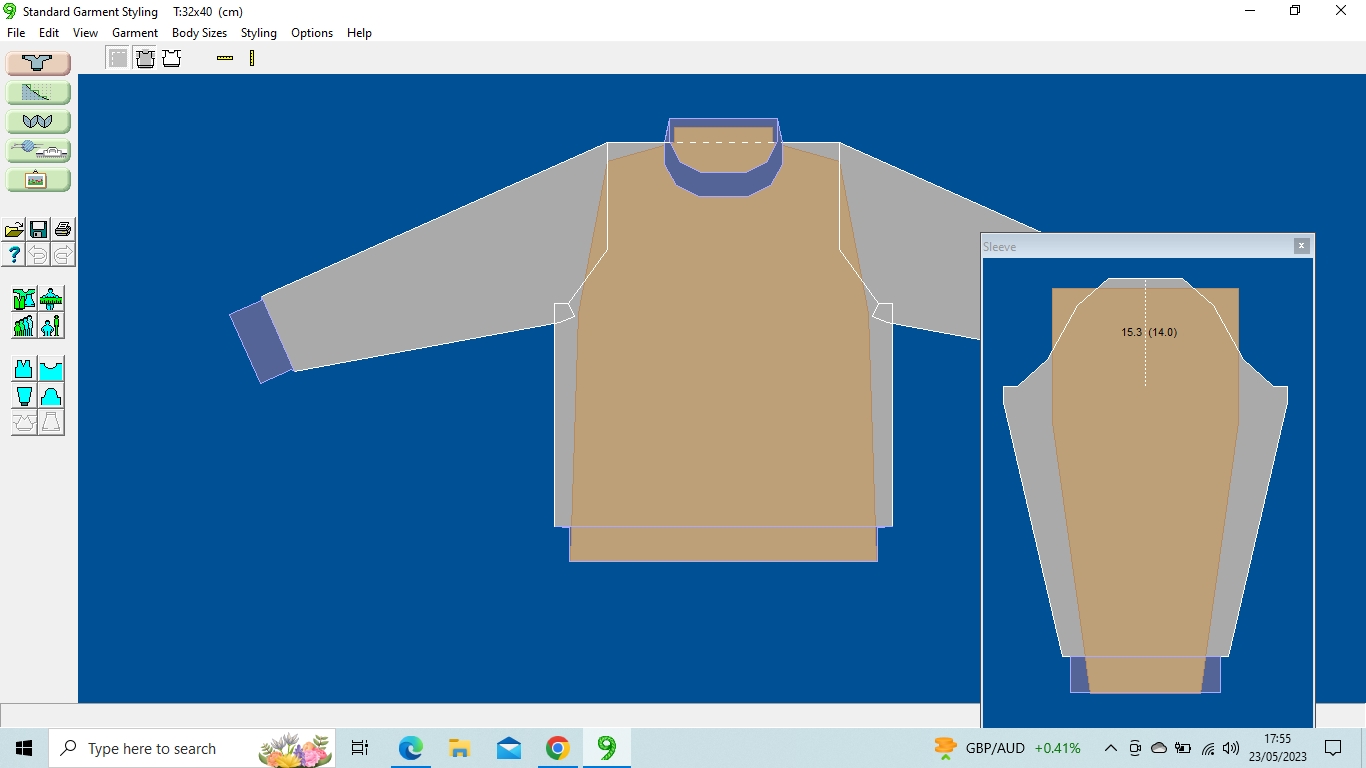This screenshot has width=1366, height=768.
Task: Open the Styling menu
Action: point(258,33)
